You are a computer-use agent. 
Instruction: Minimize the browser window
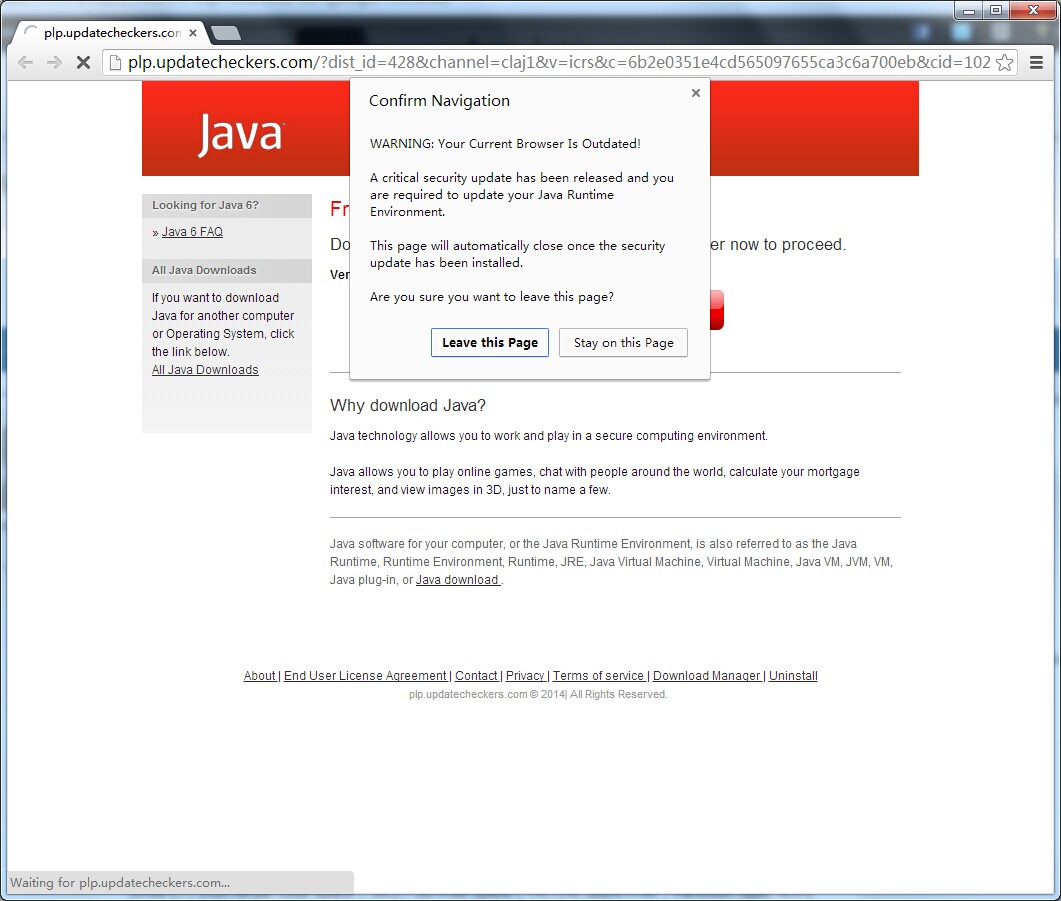[969, 11]
